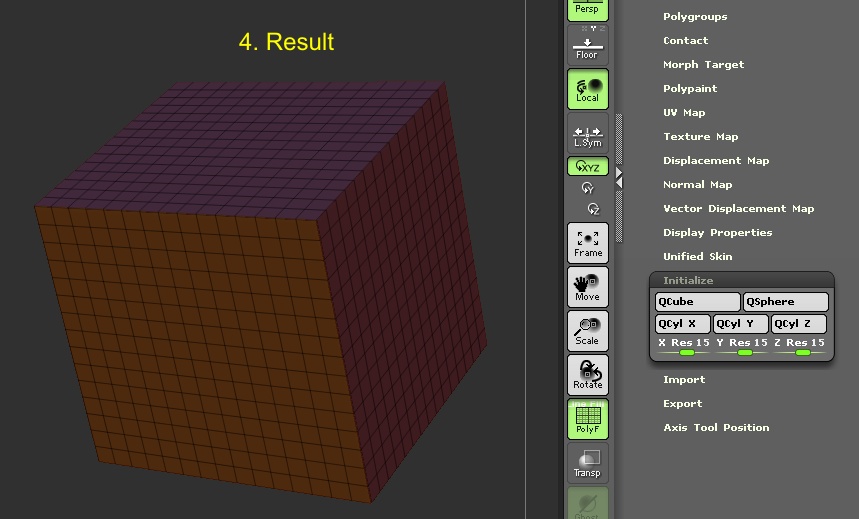Click the Move view icon
This screenshot has height=519, width=859.
pyautogui.click(x=587, y=287)
